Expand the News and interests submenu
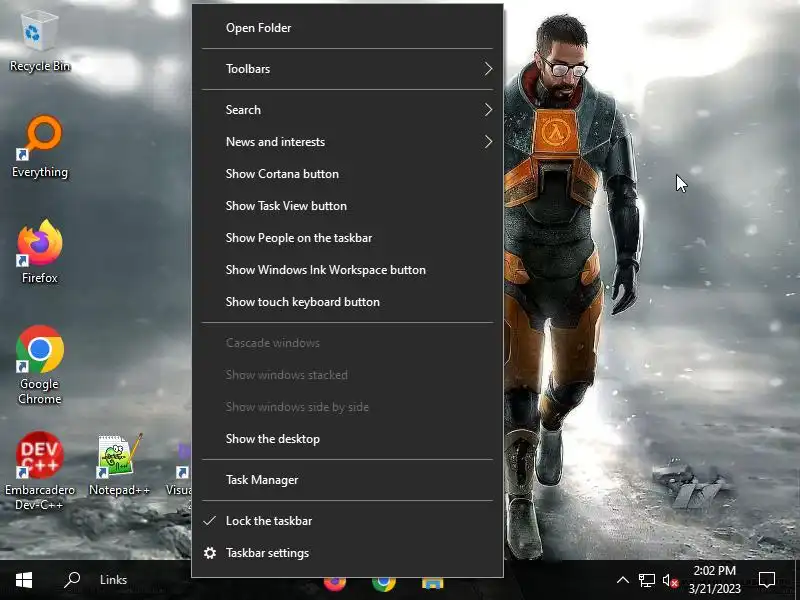Screen dimensions: 800x600 [347, 142]
